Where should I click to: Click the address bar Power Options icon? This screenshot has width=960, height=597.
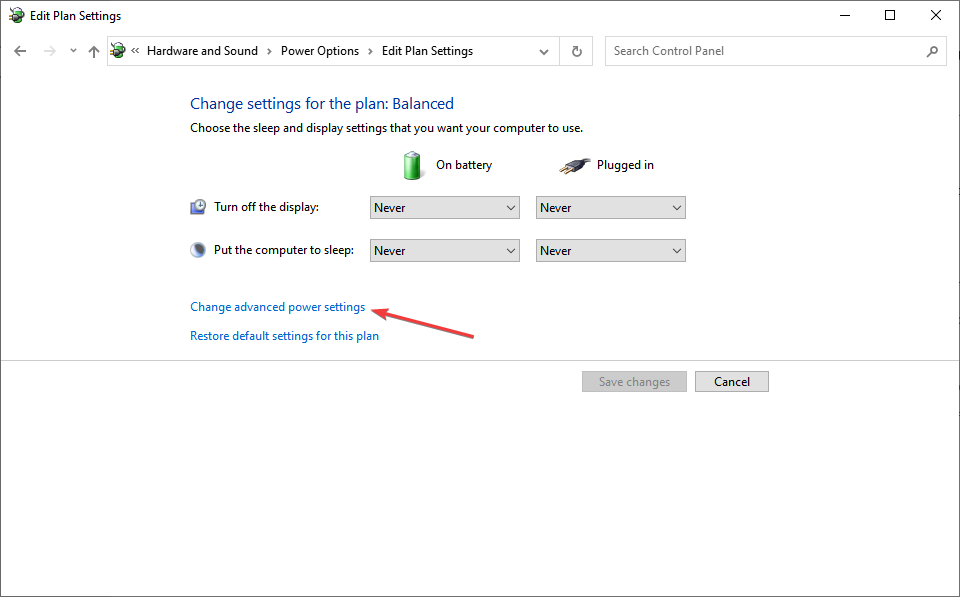click(119, 51)
